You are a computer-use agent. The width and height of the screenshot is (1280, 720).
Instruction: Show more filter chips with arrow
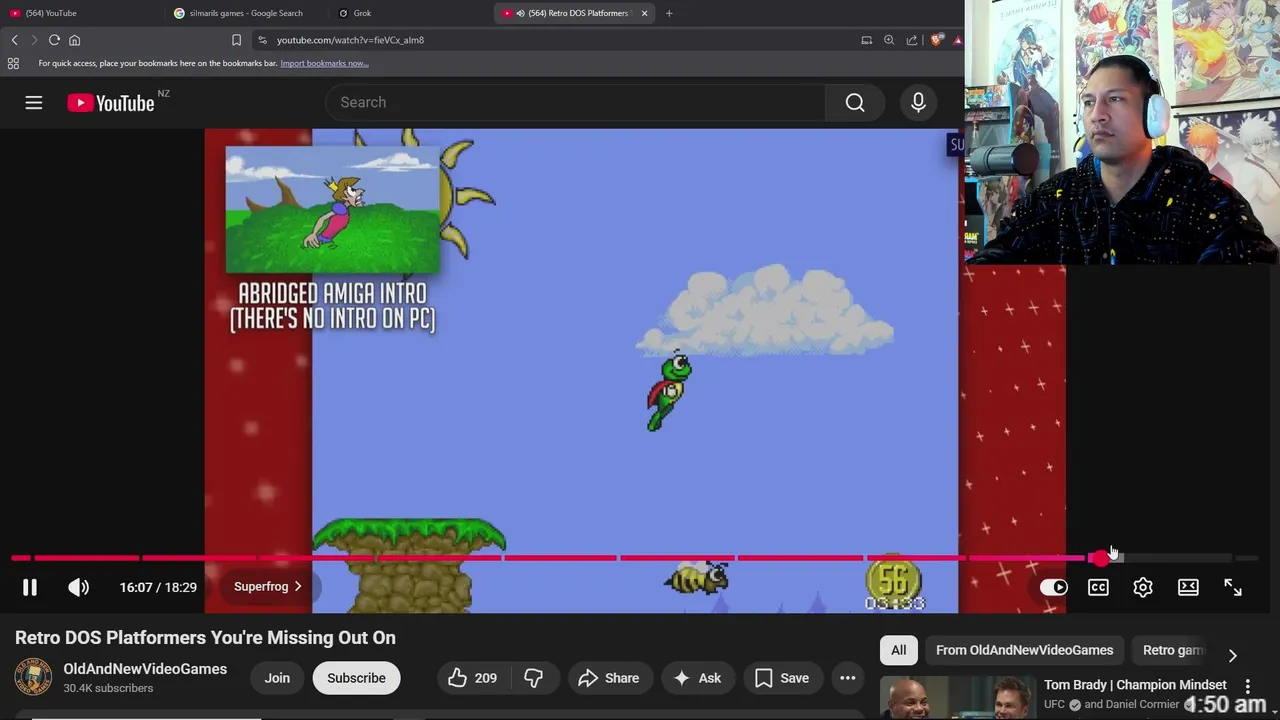(x=1232, y=655)
